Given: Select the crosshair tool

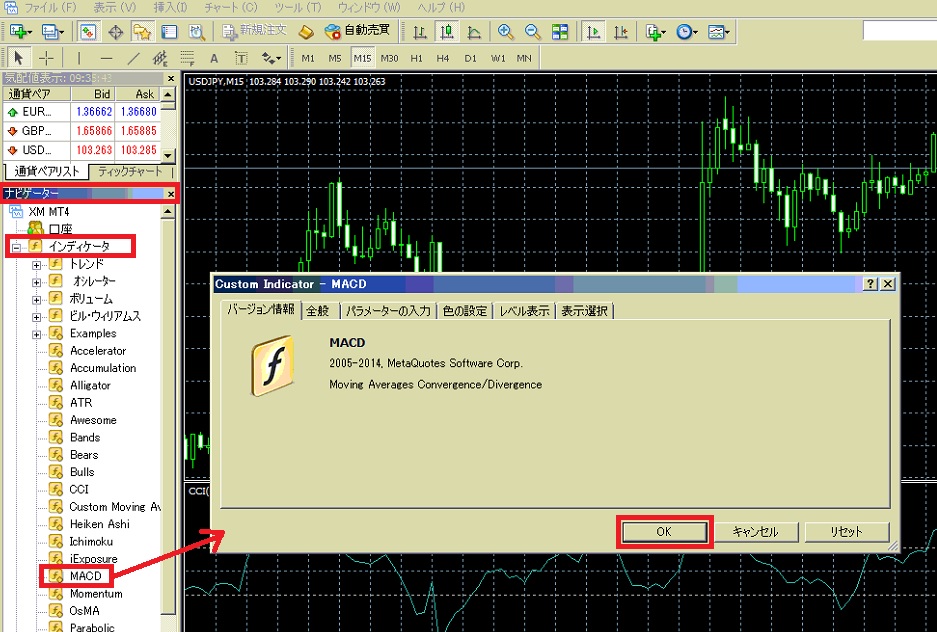Looking at the screenshot, I should pyautogui.click(x=46, y=58).
